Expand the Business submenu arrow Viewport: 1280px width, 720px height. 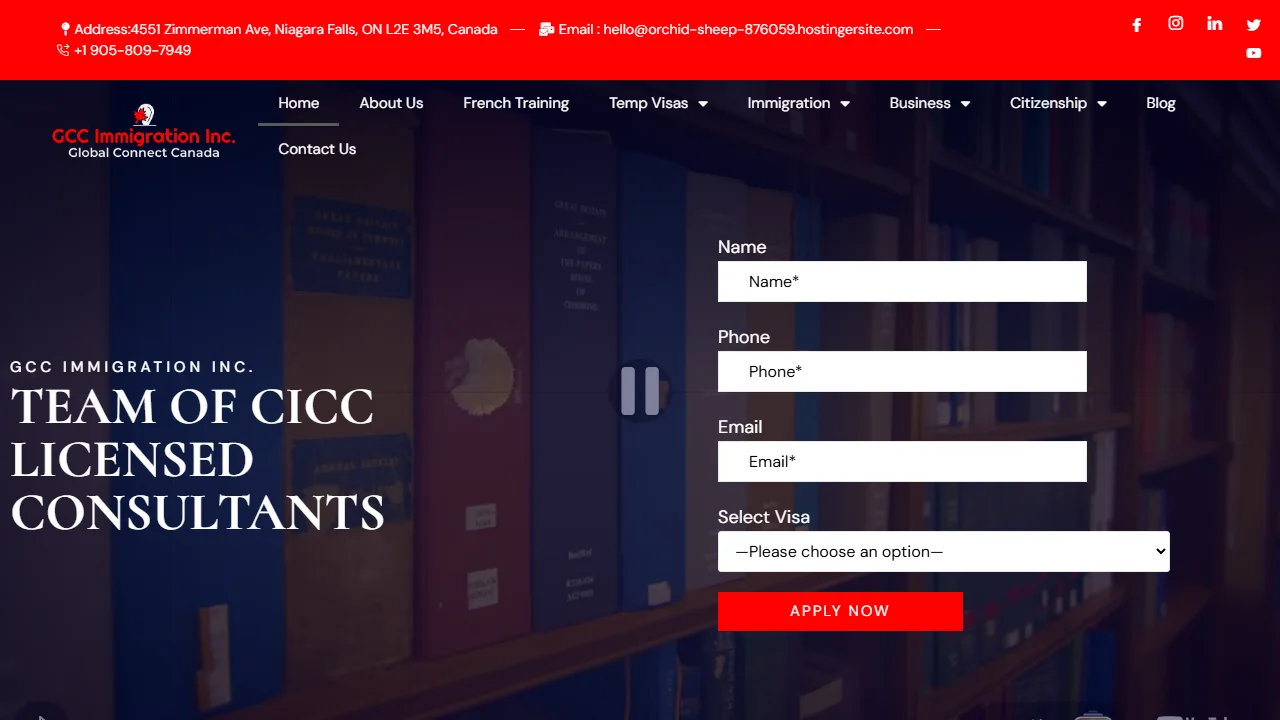click(965, 104)
